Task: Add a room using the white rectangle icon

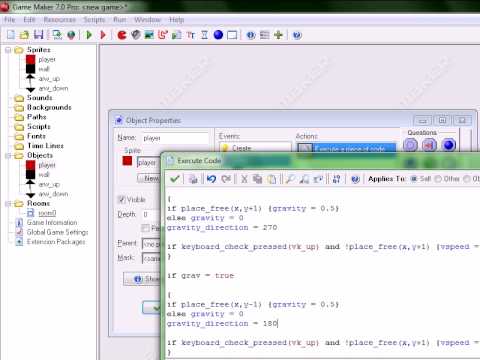Action: click(232, 35)
